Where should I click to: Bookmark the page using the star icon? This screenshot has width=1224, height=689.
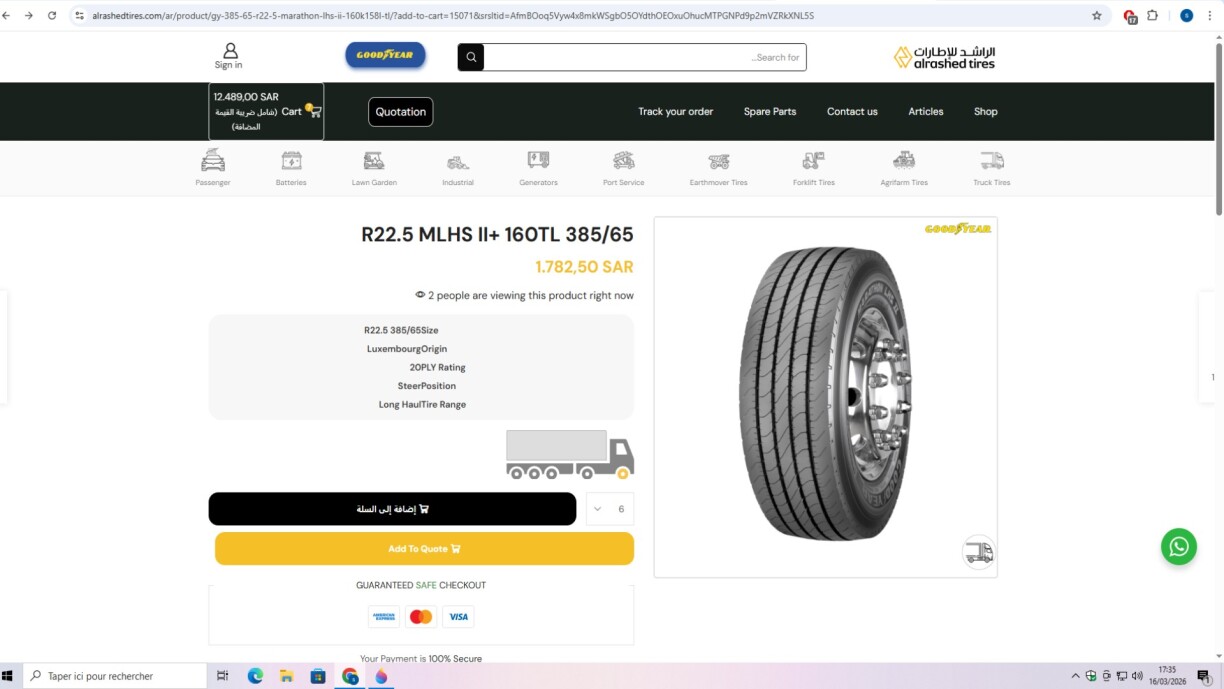click(x=1096, y=15)
